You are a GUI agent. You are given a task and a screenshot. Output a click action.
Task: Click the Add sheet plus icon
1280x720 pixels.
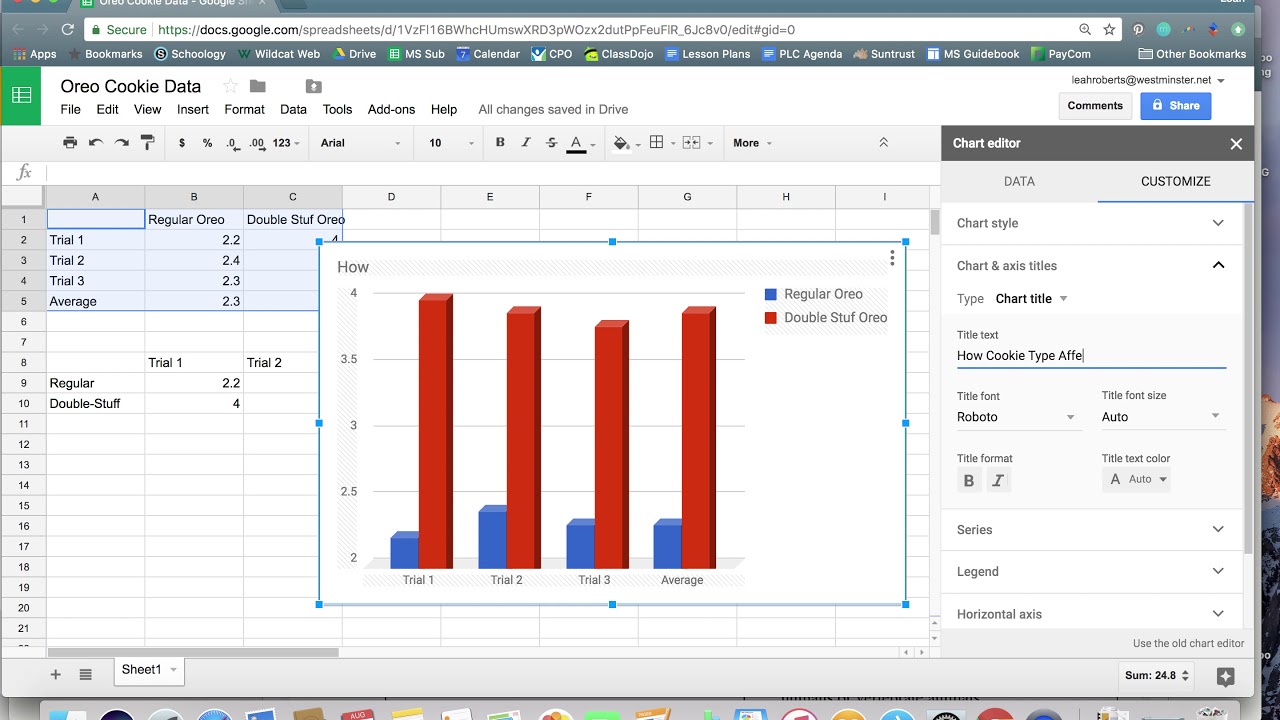click(x=56, y=675)
